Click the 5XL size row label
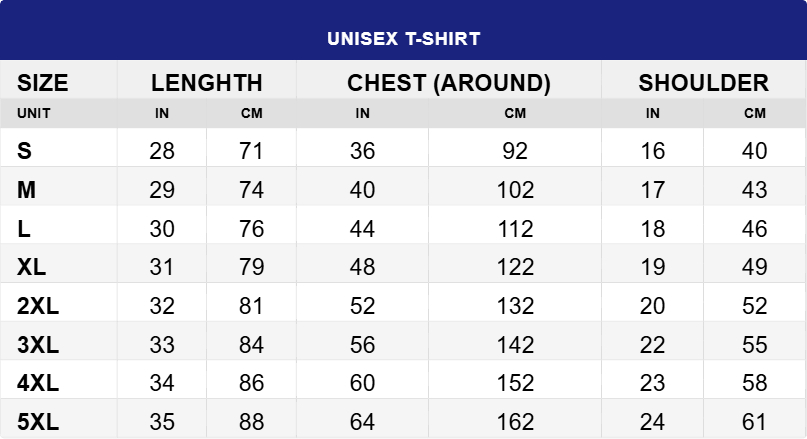This screenshot has width=807, height=439. 39,423
